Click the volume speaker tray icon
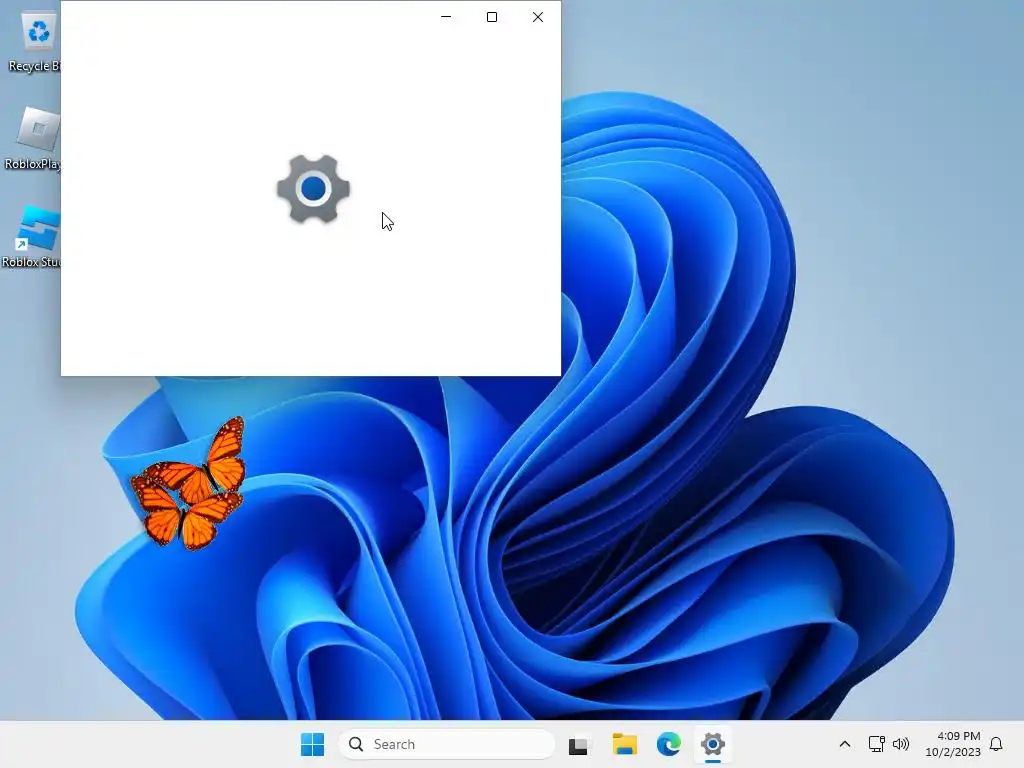The image size is (1024, 768). click(x=901, y=744)
